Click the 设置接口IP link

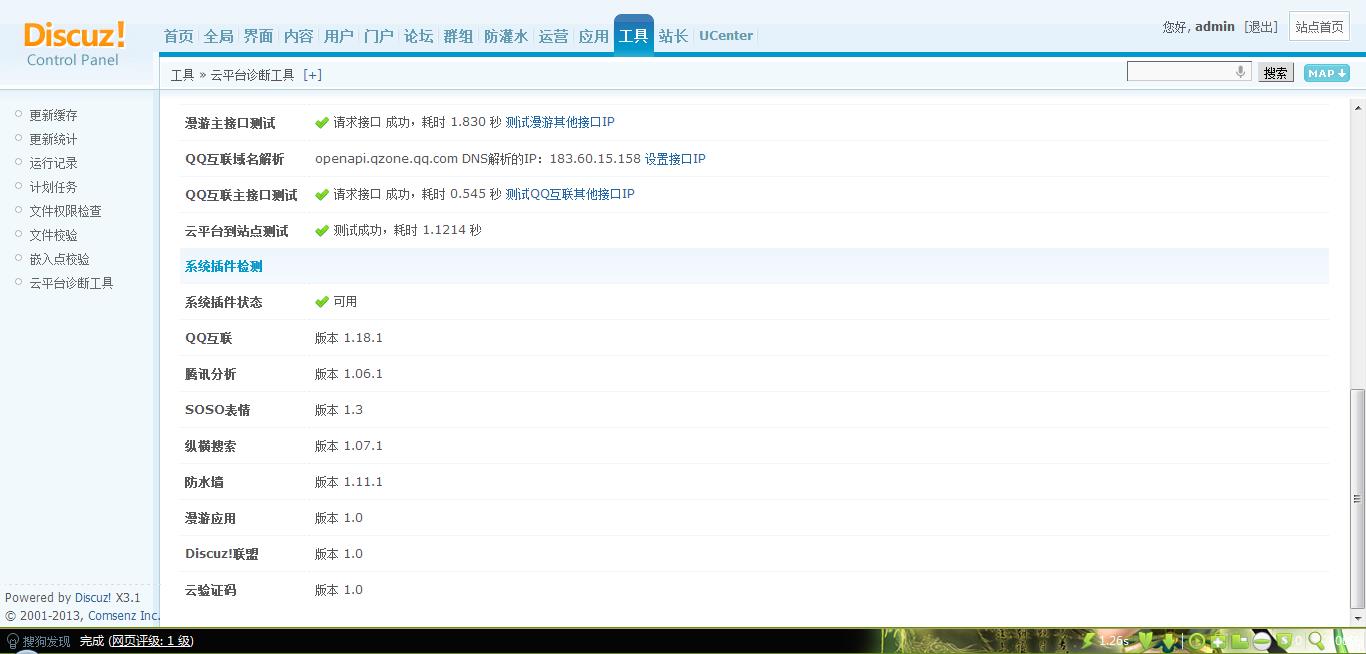pyautogui.click(x=674, y=158)
